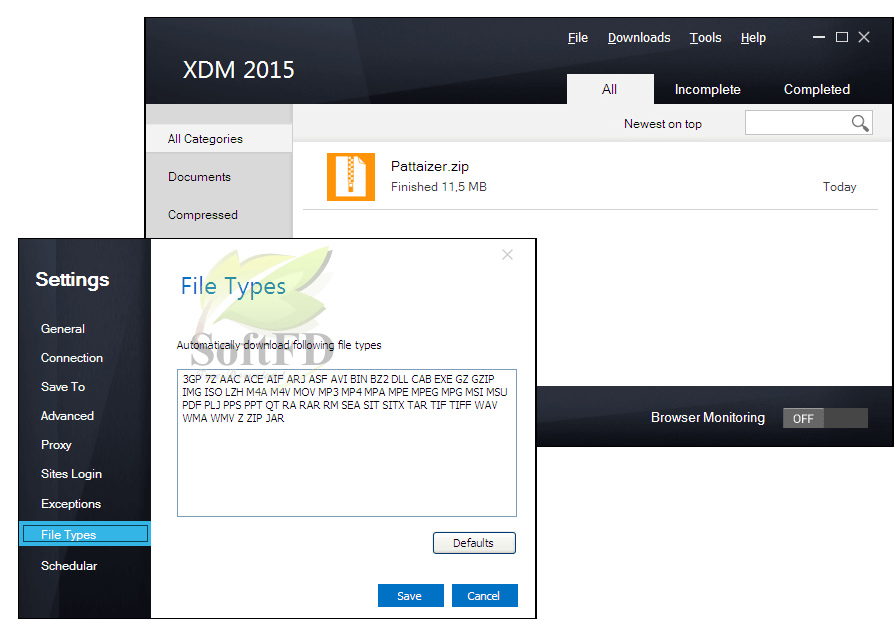The image size is (896, 631).
Task: Open Advanced settings section
Action: [67, 416]
